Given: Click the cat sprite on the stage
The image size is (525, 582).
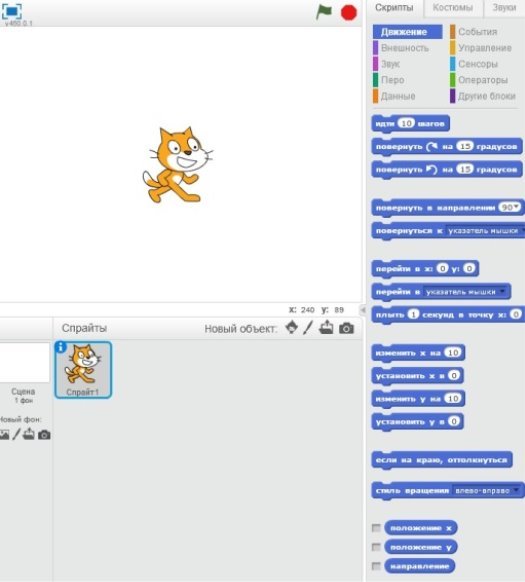Looking at the screenshot, I should [177, 165].
